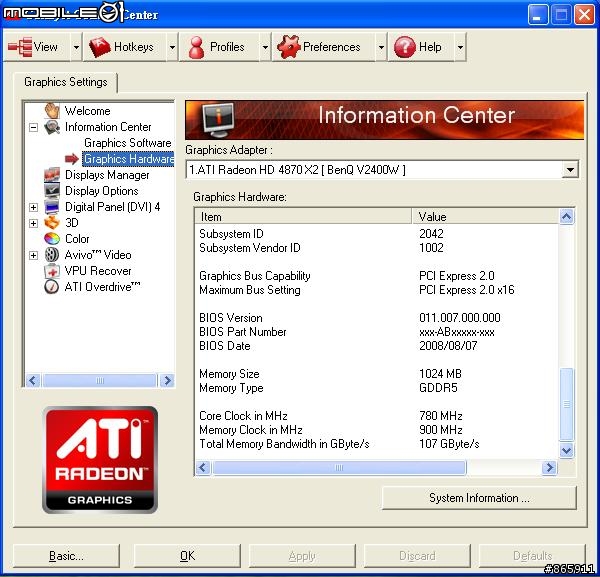The height and width of the screenshot is (577, 600).
Task: Open System Information button
Action: (x=479, y=498)
